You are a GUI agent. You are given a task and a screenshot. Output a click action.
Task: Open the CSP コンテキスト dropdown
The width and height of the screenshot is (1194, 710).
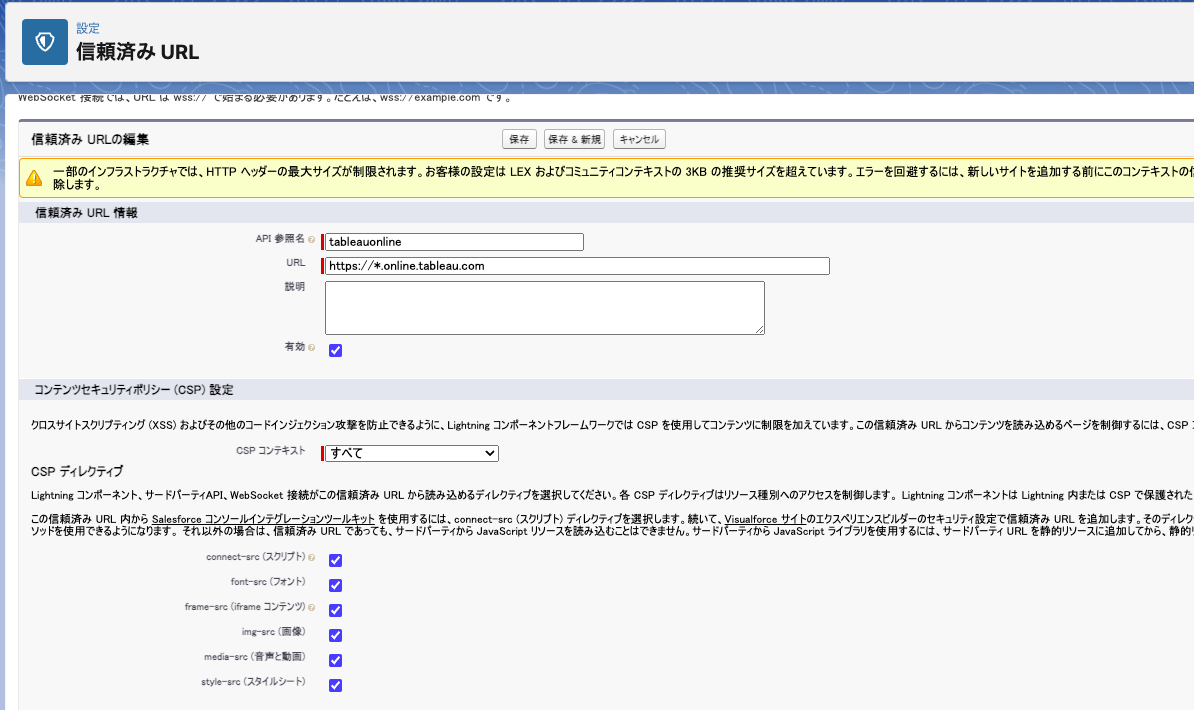point(412,453)
